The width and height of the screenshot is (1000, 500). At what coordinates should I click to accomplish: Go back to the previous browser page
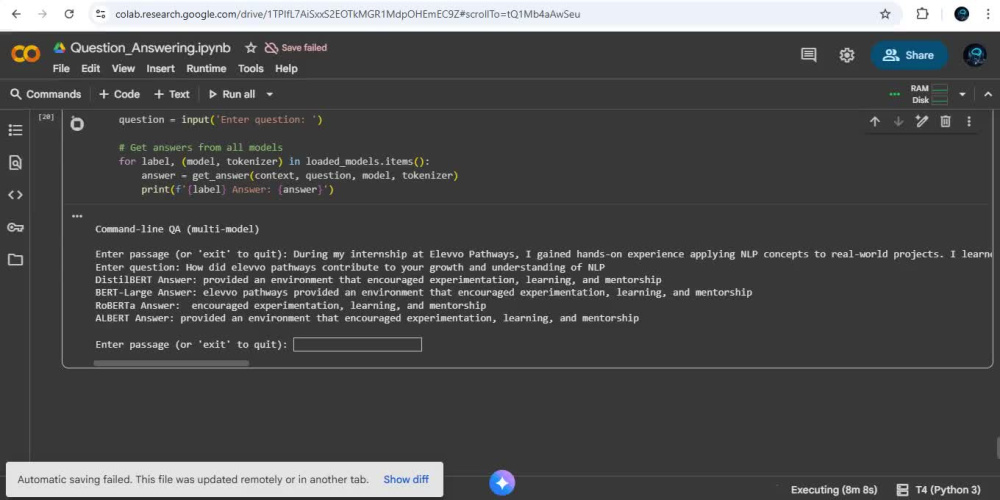16,14
